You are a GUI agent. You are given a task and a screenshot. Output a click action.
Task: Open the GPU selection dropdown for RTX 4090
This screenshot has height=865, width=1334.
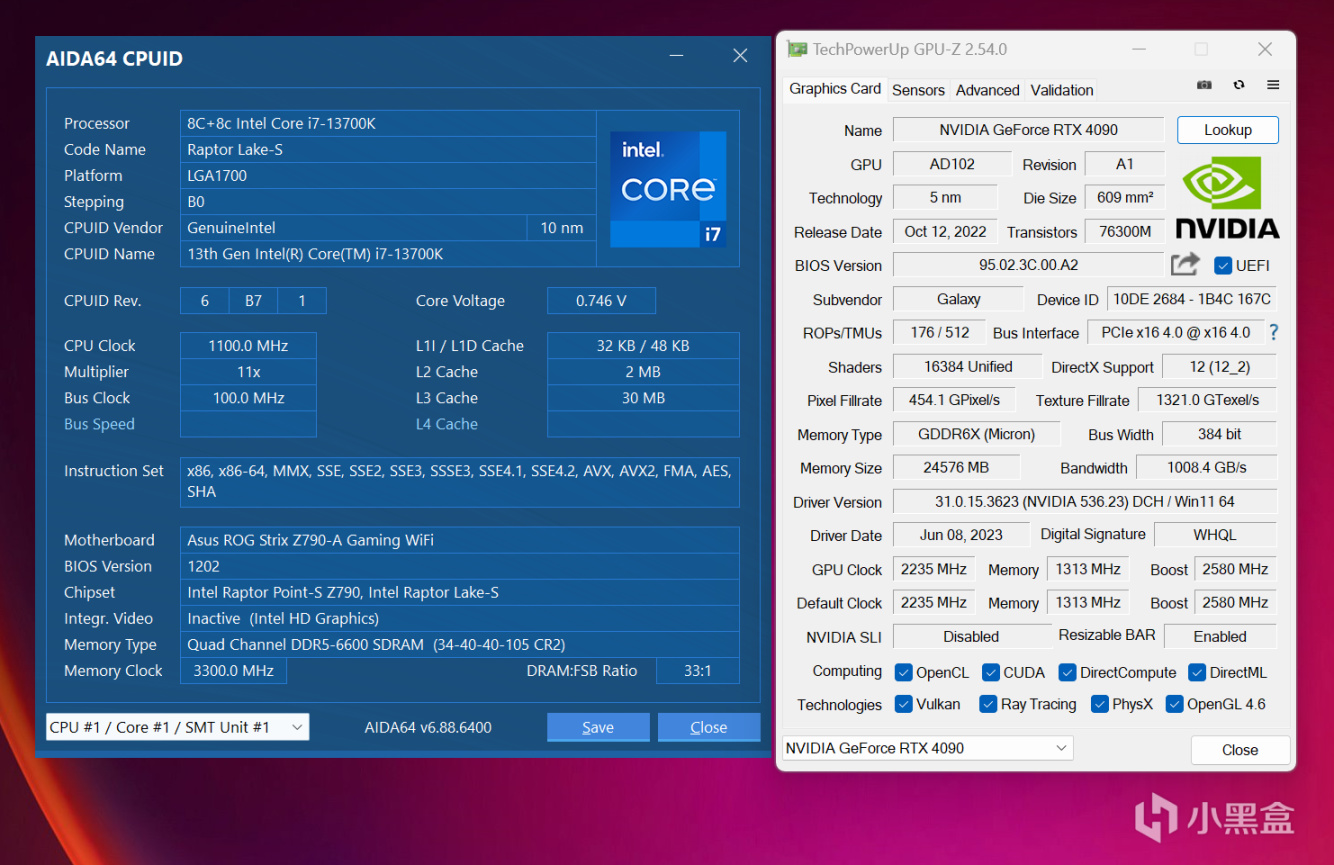(927, 748)
